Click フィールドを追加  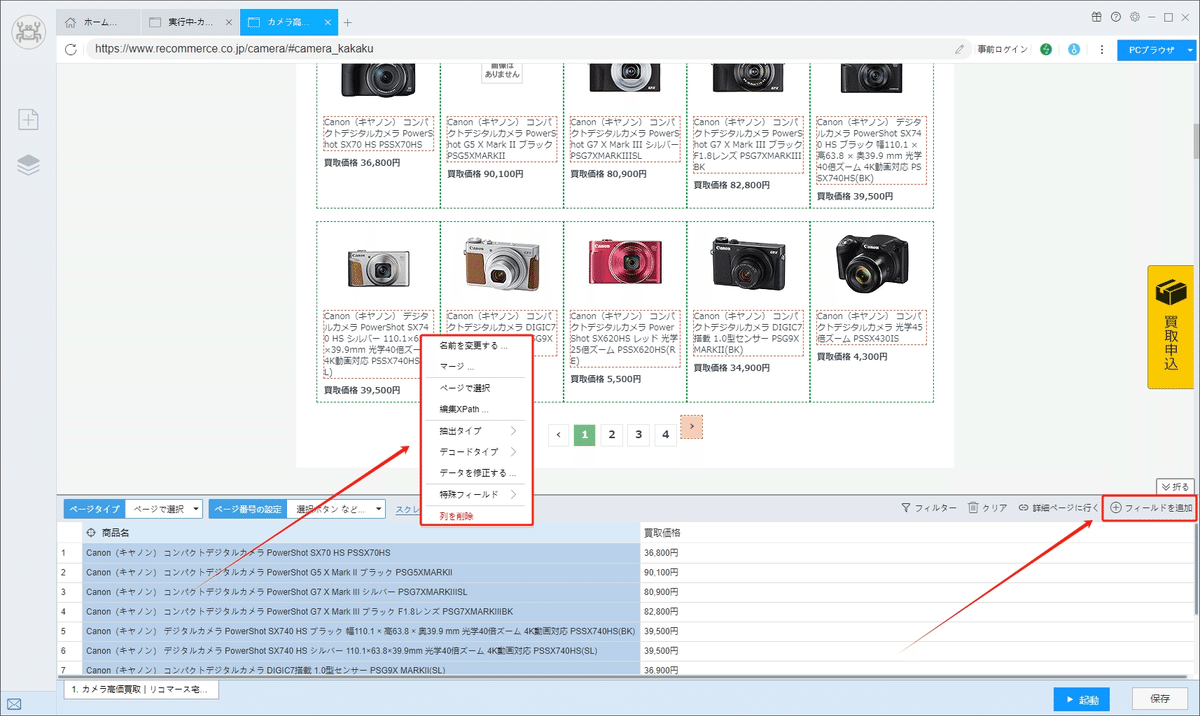[x=1151, y=509]
